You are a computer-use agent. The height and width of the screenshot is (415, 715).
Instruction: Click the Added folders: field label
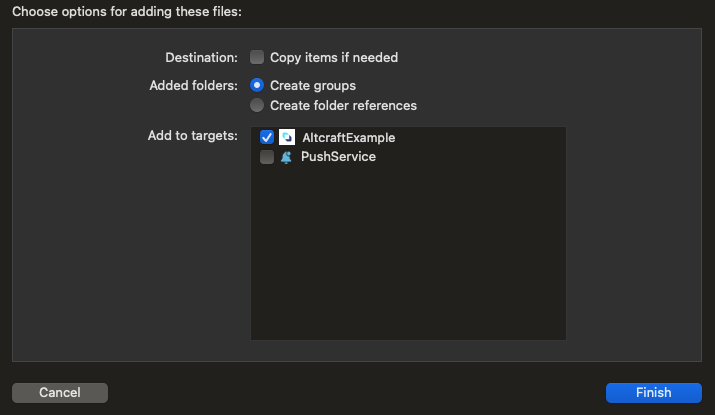tap(193, 85)
